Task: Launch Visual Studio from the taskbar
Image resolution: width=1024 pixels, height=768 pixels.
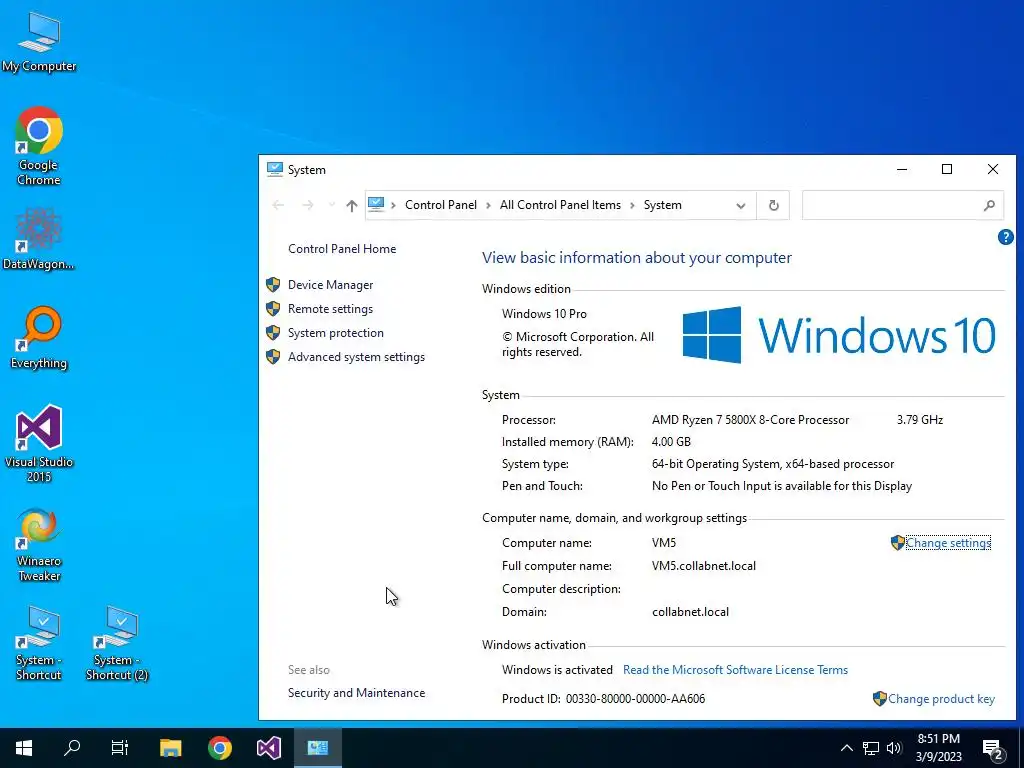Action: point(268,748)
